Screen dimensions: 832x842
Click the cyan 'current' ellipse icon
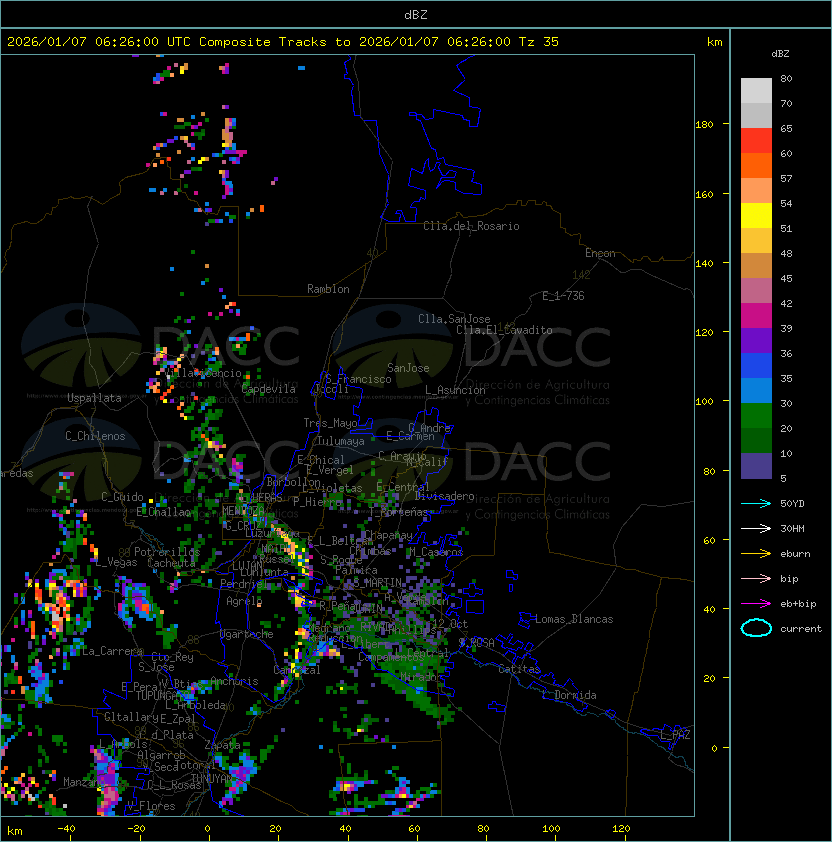tap(756, 628)
